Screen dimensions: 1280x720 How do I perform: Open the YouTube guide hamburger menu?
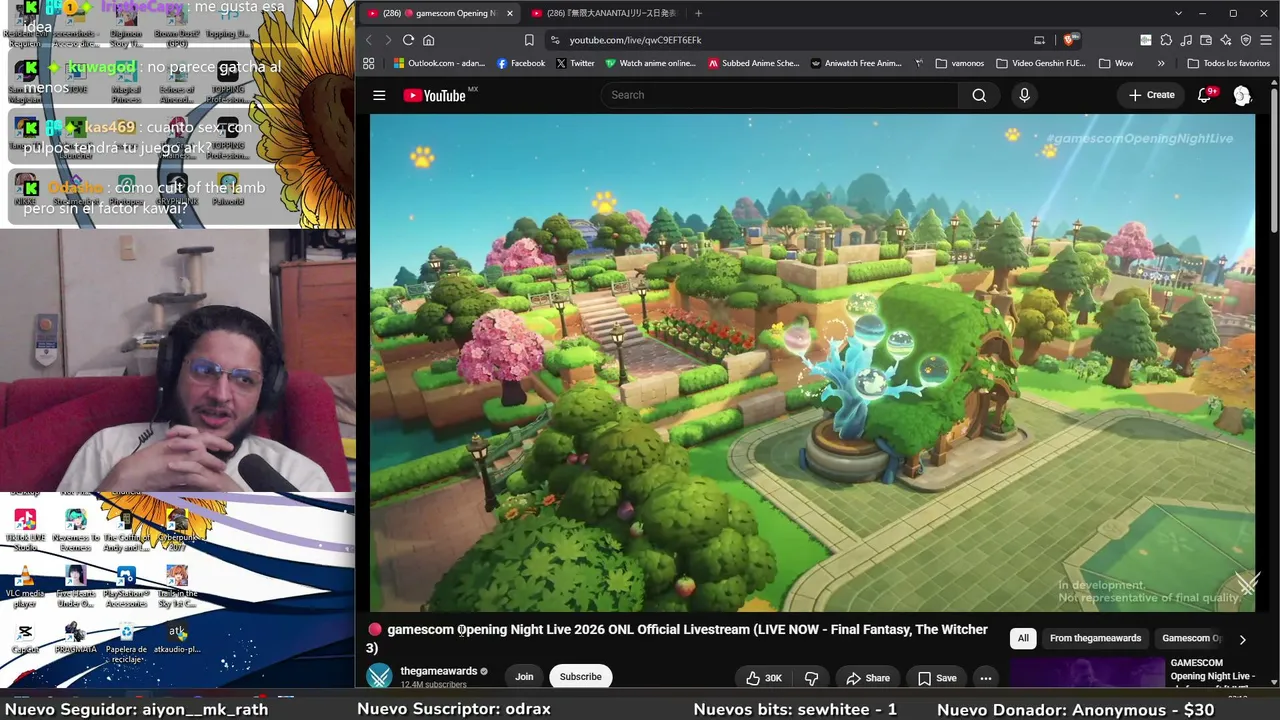(x=379, y=95)
